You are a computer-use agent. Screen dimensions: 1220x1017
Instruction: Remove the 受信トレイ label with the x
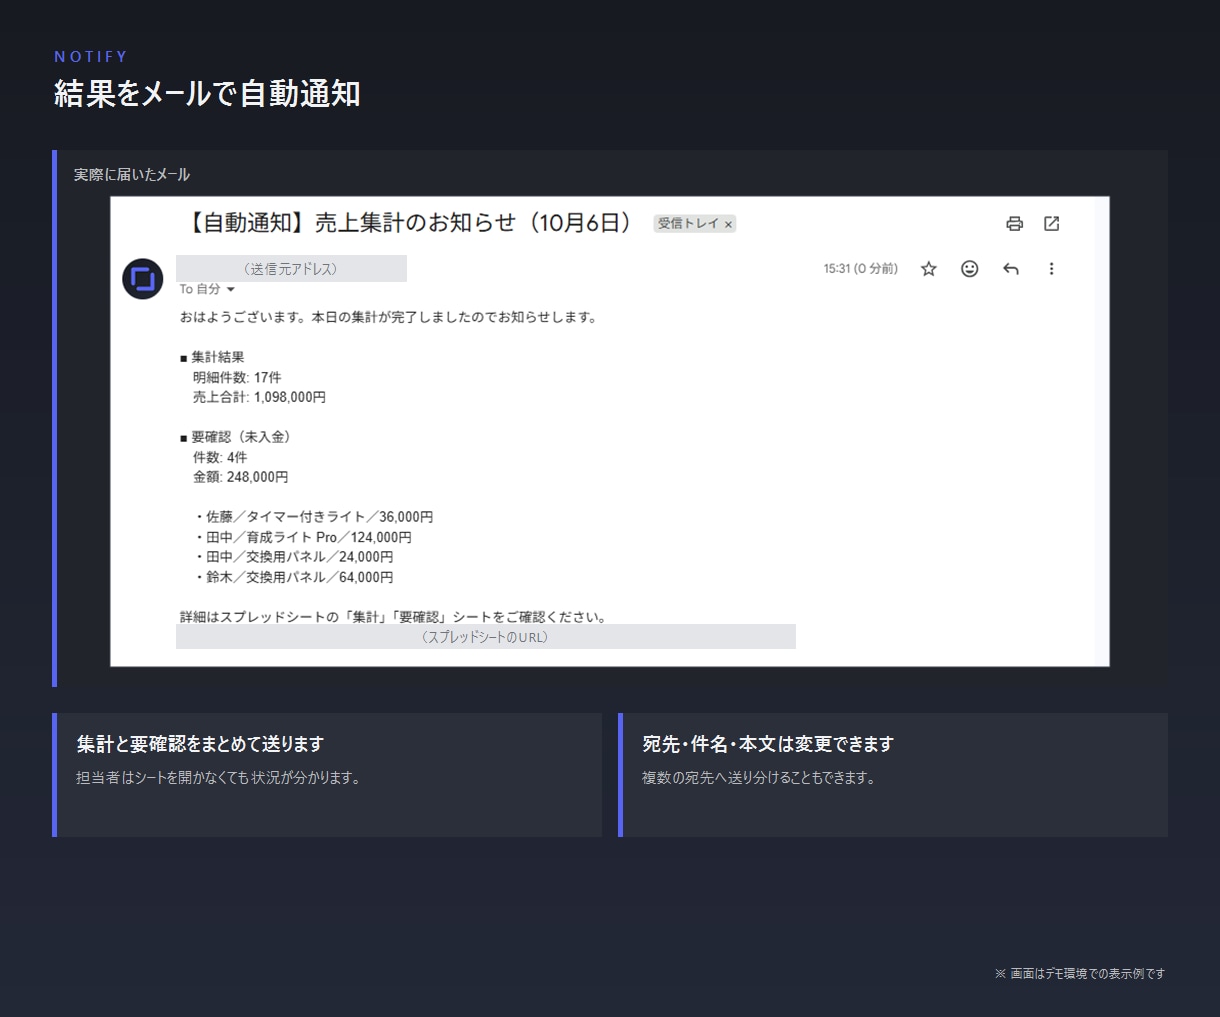(x=729, y=225)
